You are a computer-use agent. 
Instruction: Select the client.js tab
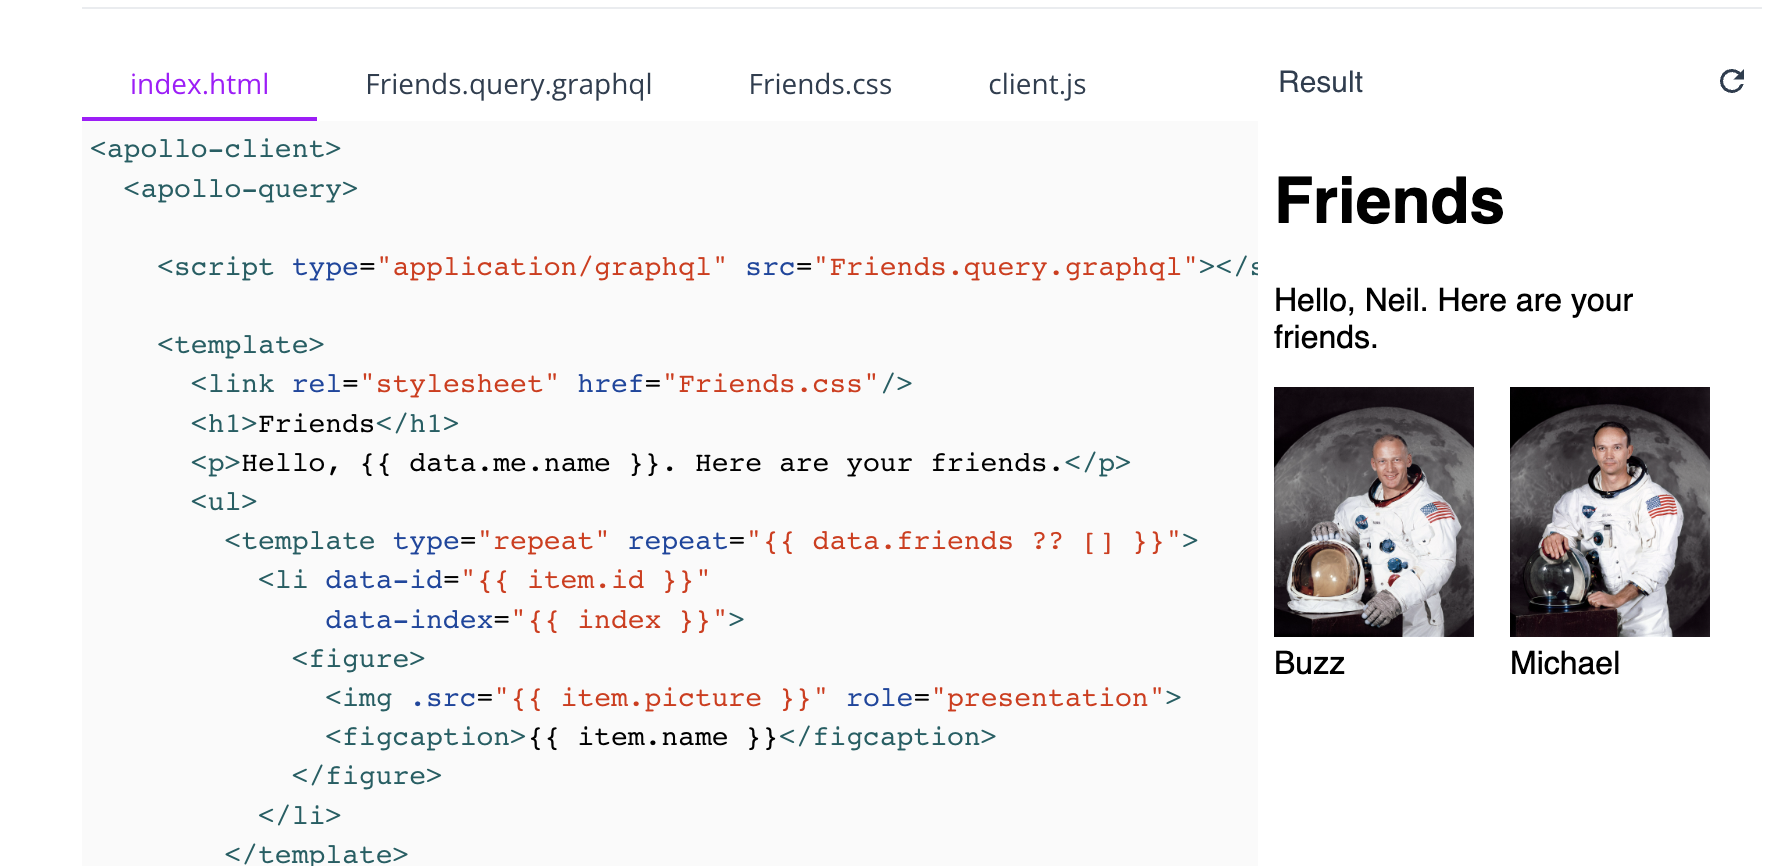pos(1037,84)
